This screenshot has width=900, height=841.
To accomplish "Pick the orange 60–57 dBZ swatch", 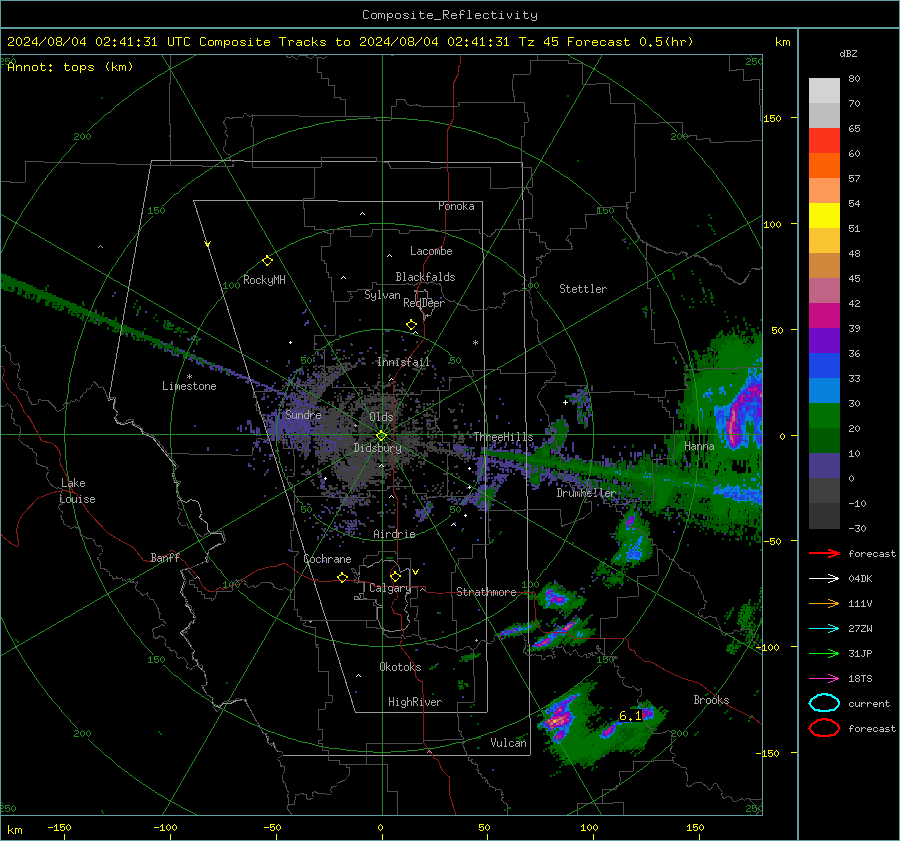I will [824, 166].
